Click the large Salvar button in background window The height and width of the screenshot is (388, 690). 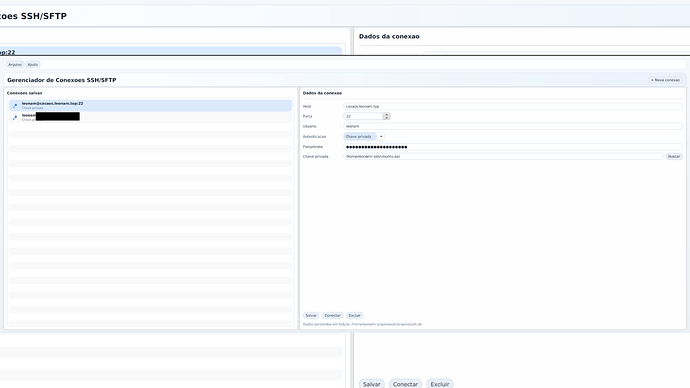point(372,384)
